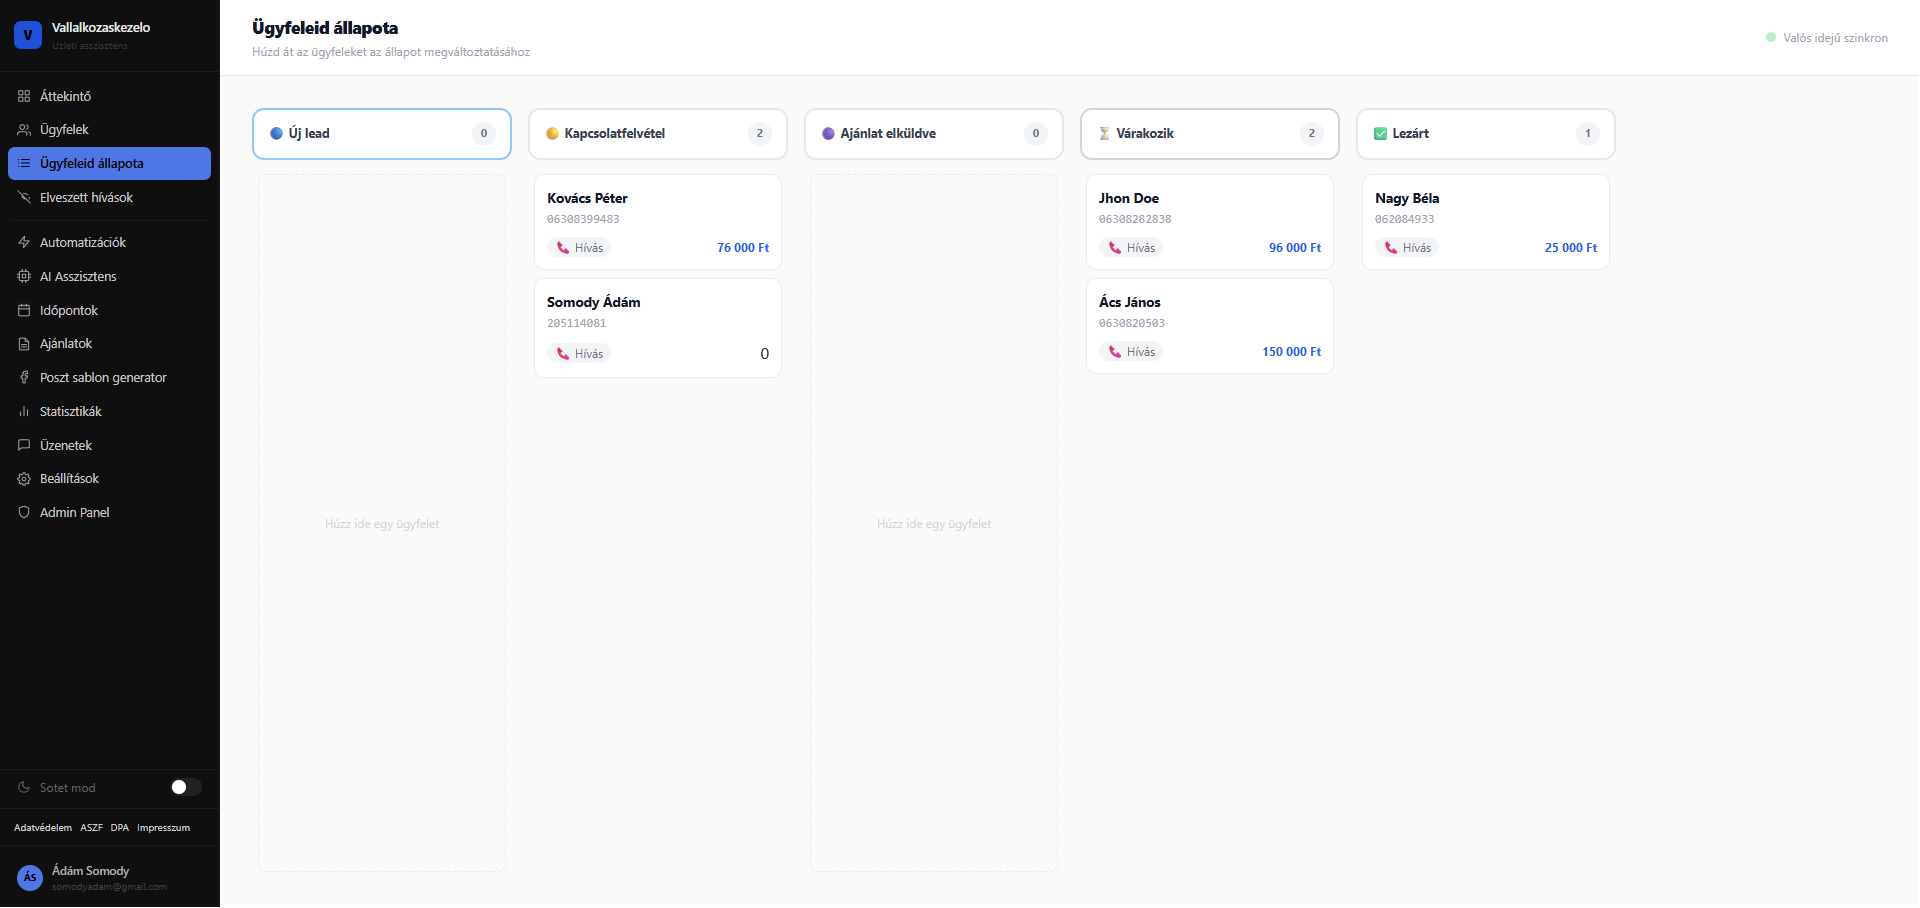
Task: Click the Statisztikák bar chart icon
Action: tap(24, 411)
